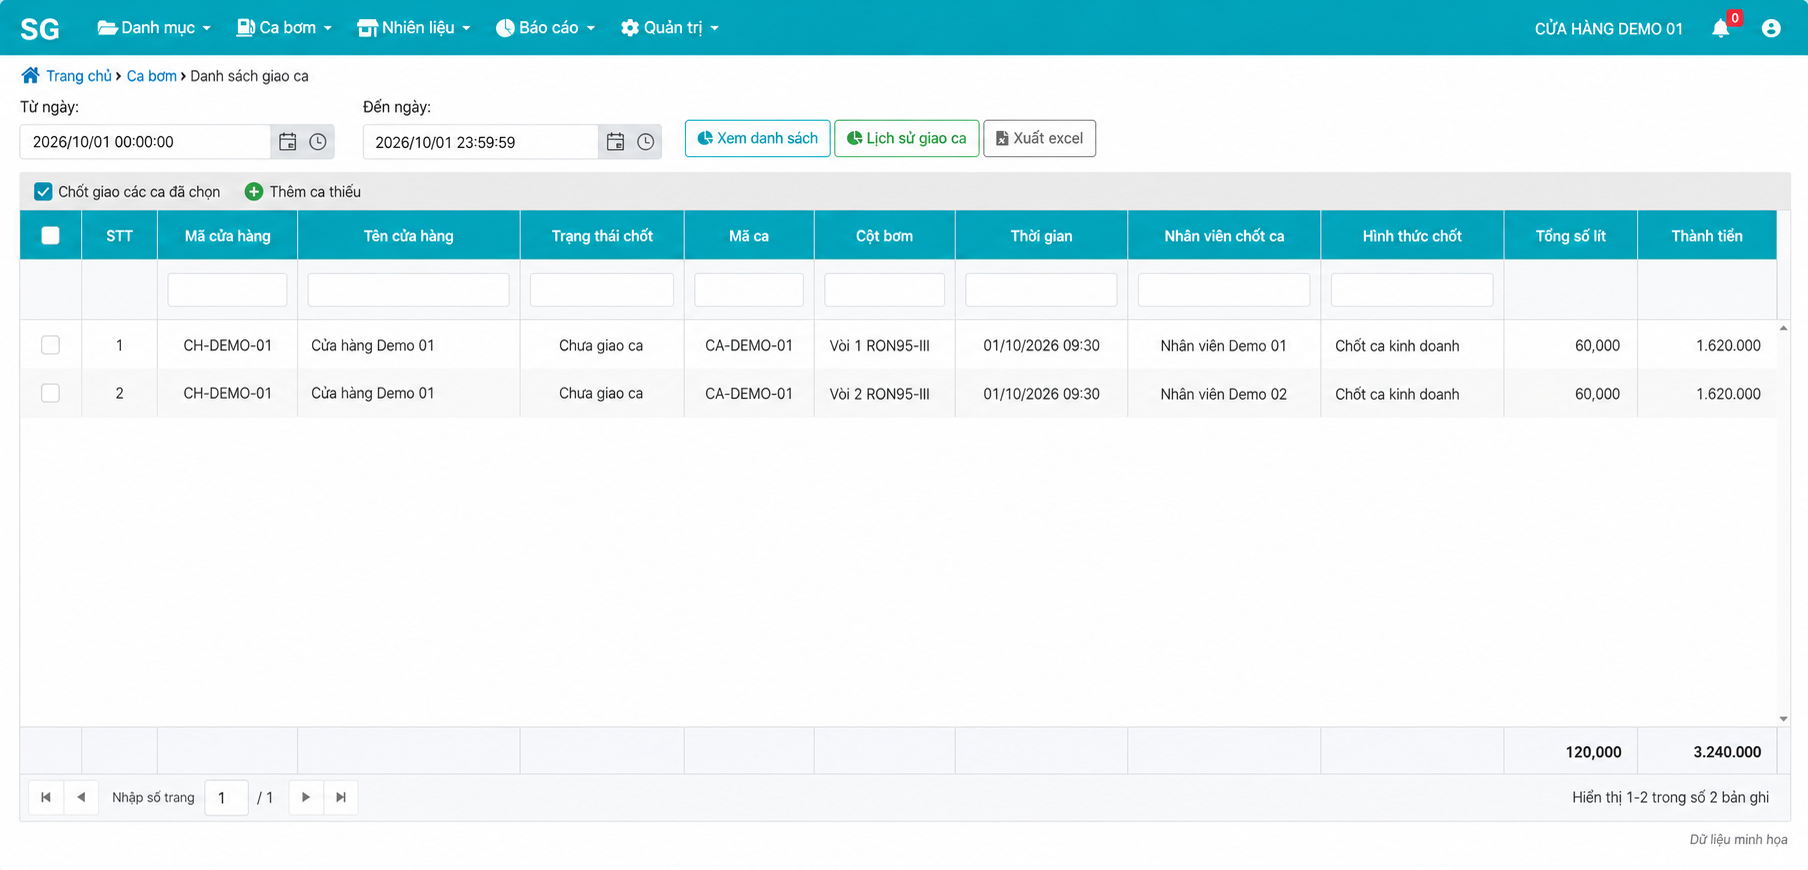
Task: Click the Tên cửa hàng filter box
Action: point(408,290)
